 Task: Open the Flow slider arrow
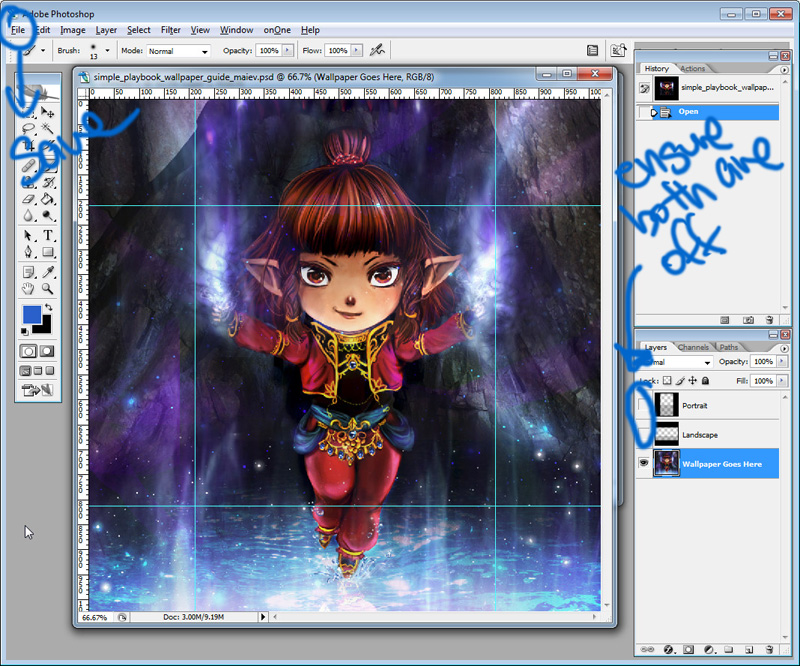(356, 50)
